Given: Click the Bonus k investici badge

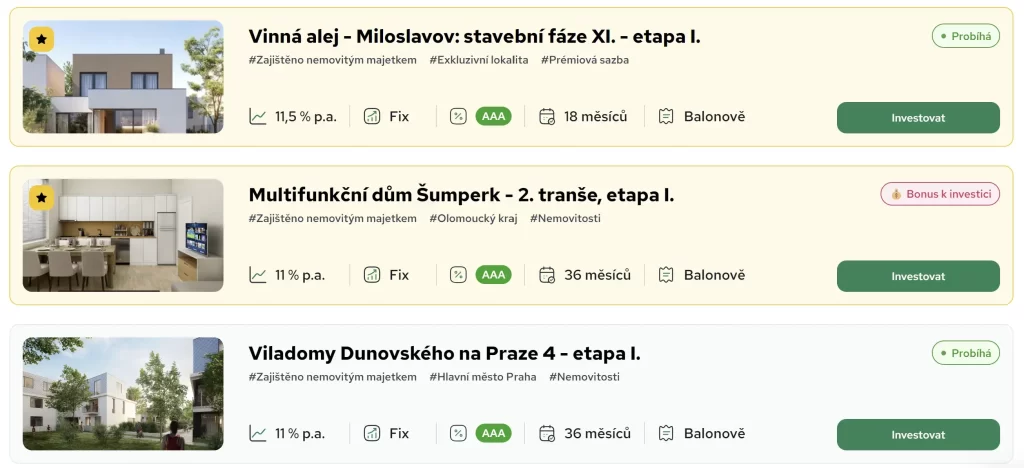Looking at the screenshot, I should (940, 194).
